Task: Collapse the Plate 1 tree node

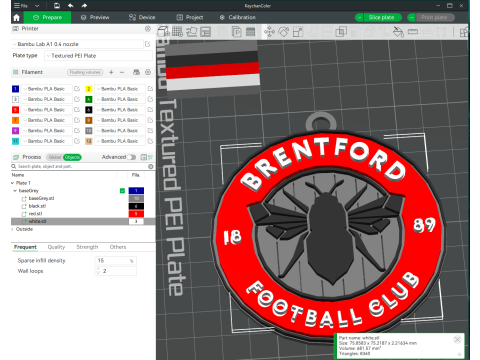Action: 13,183
